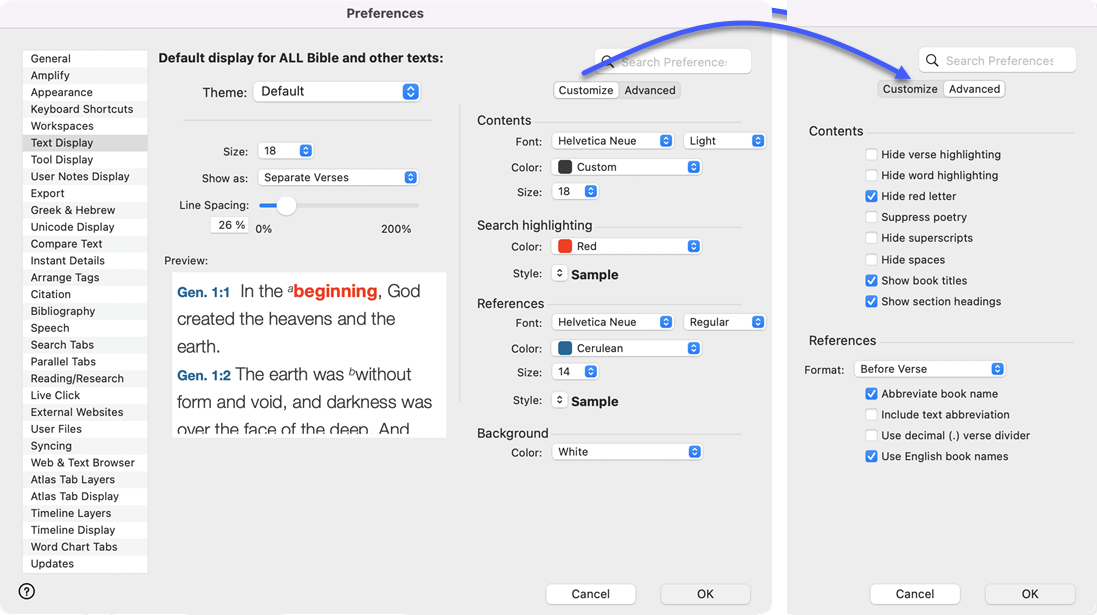The height and width of the screenshot is (615, 1097).
Task: Click the help question mark icon
Action: [27, 591]
